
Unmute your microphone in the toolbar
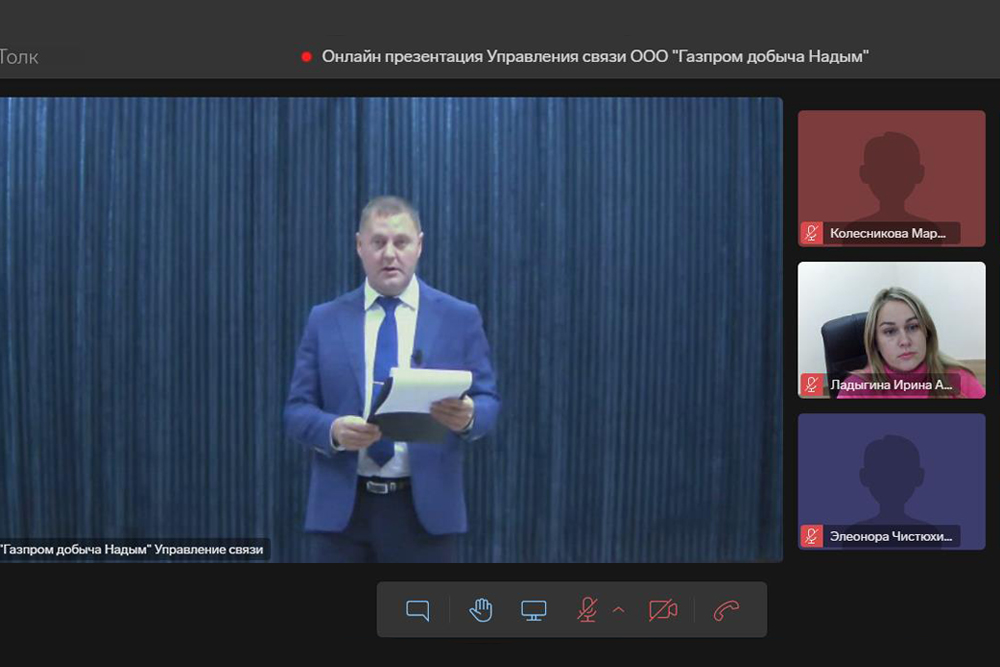(x=587, y=610)
